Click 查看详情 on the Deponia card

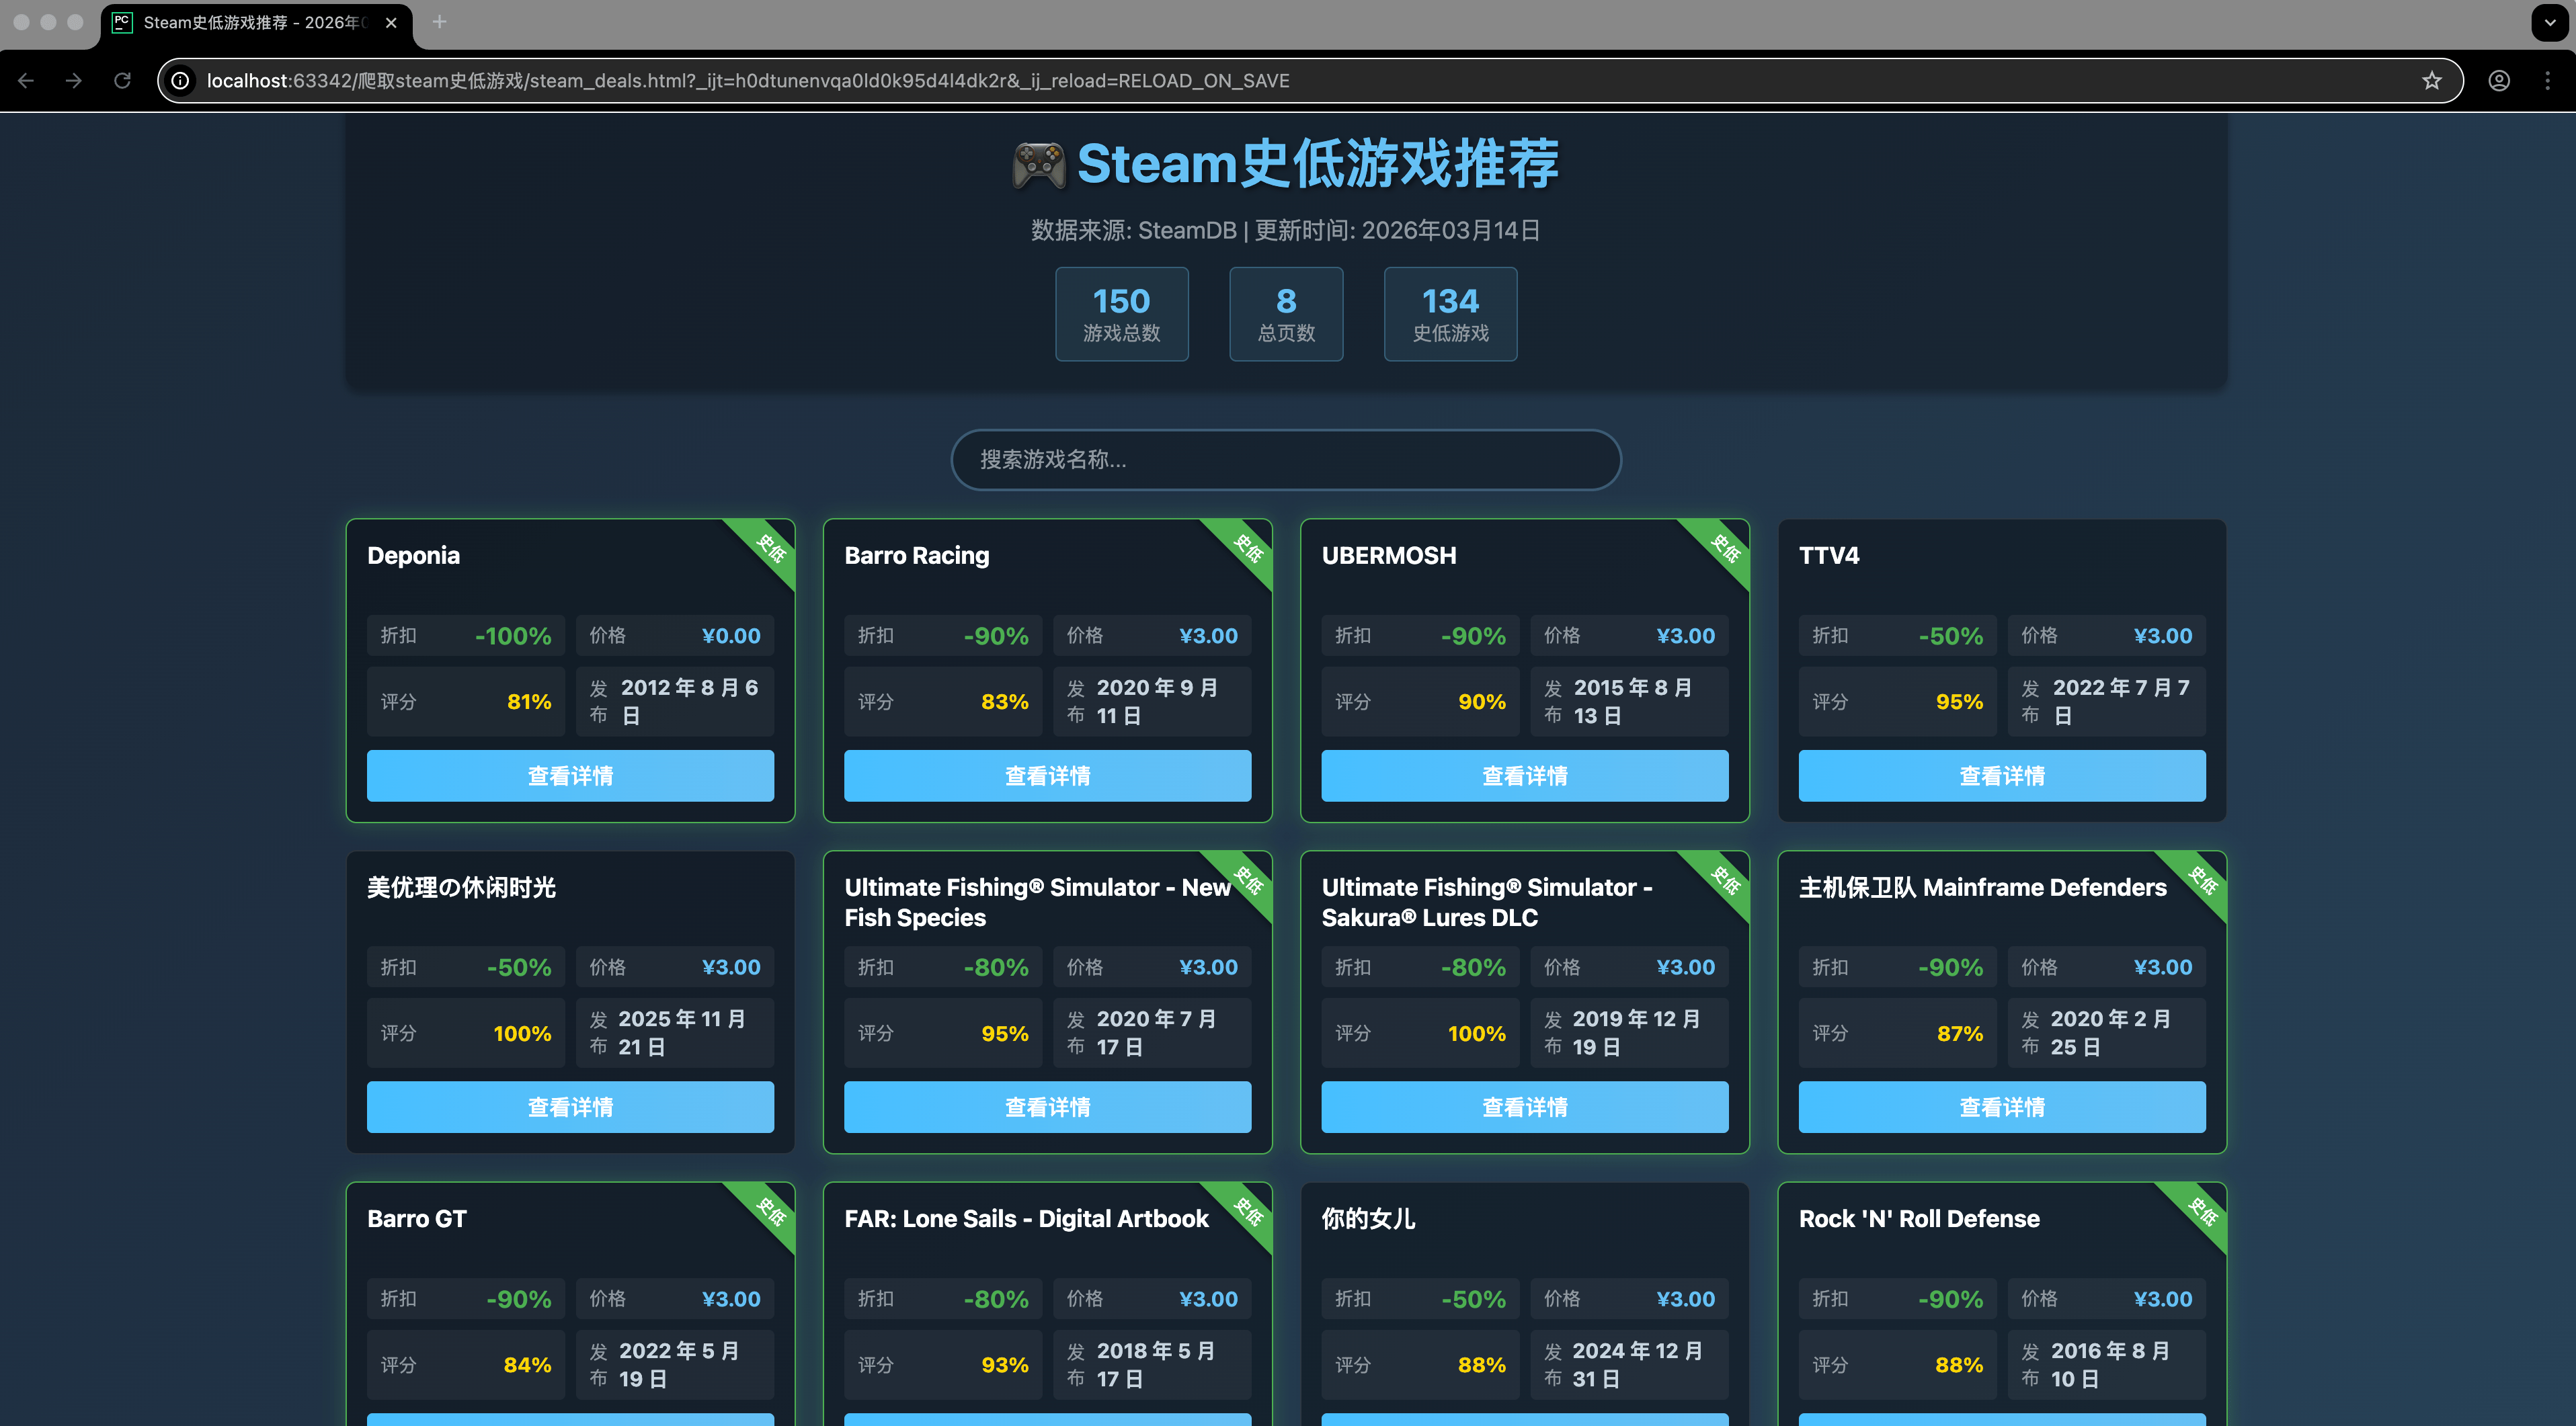(570, 775)
